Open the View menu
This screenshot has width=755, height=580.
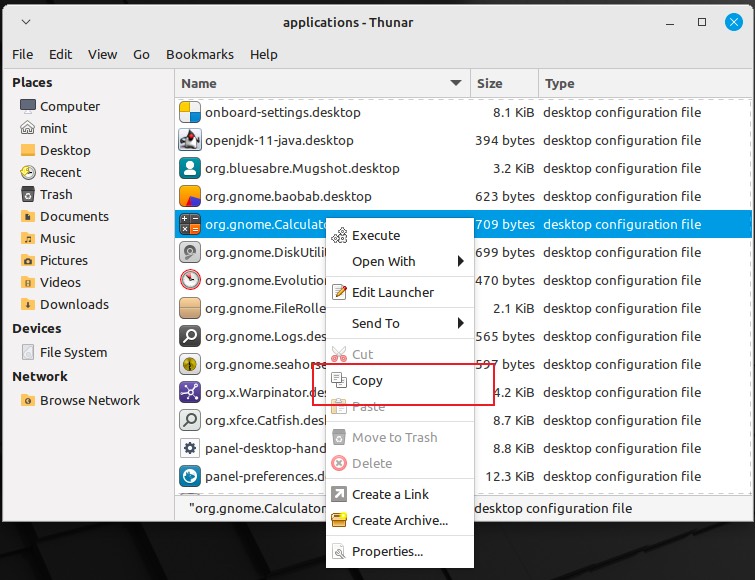[103, 54]
